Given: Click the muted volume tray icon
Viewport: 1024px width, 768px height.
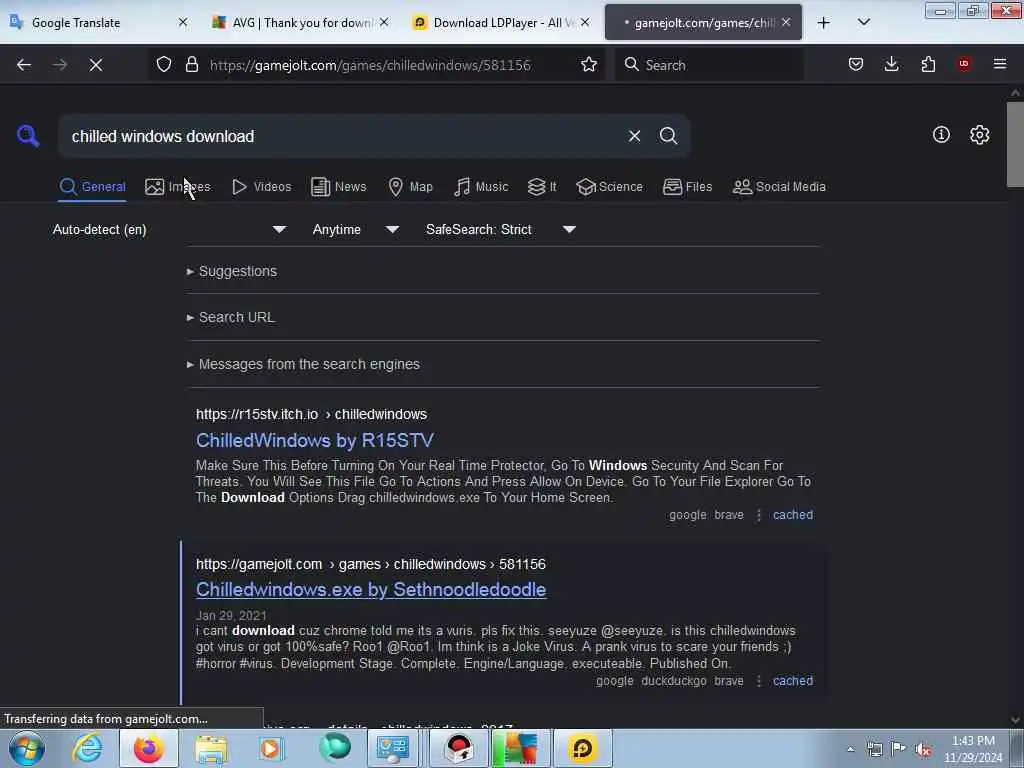Looking at the screenshot, I should 923,749.
